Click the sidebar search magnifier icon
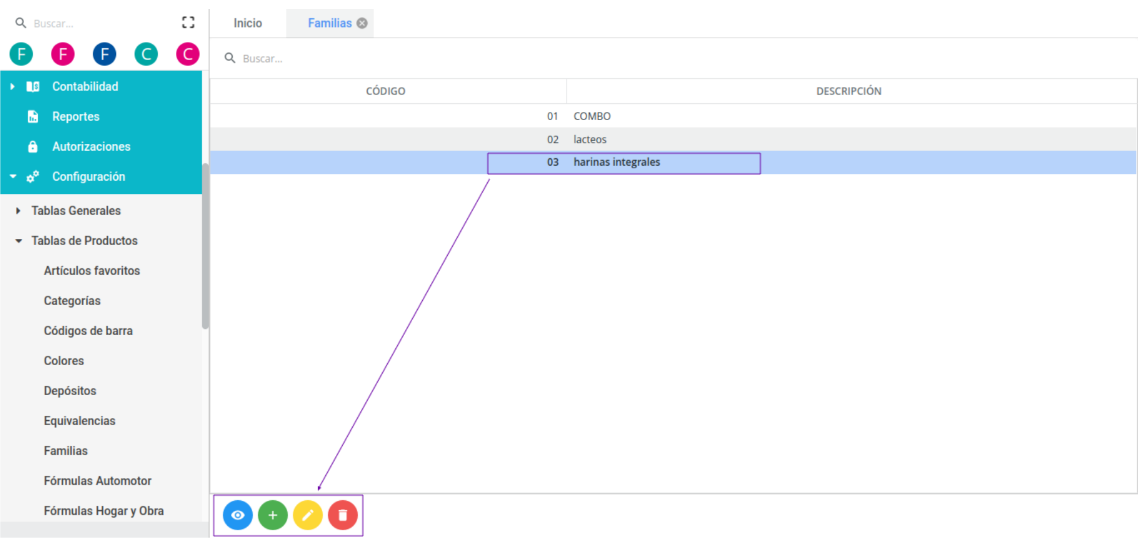Image resolution: width=1148 pixels, height=538 pixels. pyautogui.click(x=20, y=23)
